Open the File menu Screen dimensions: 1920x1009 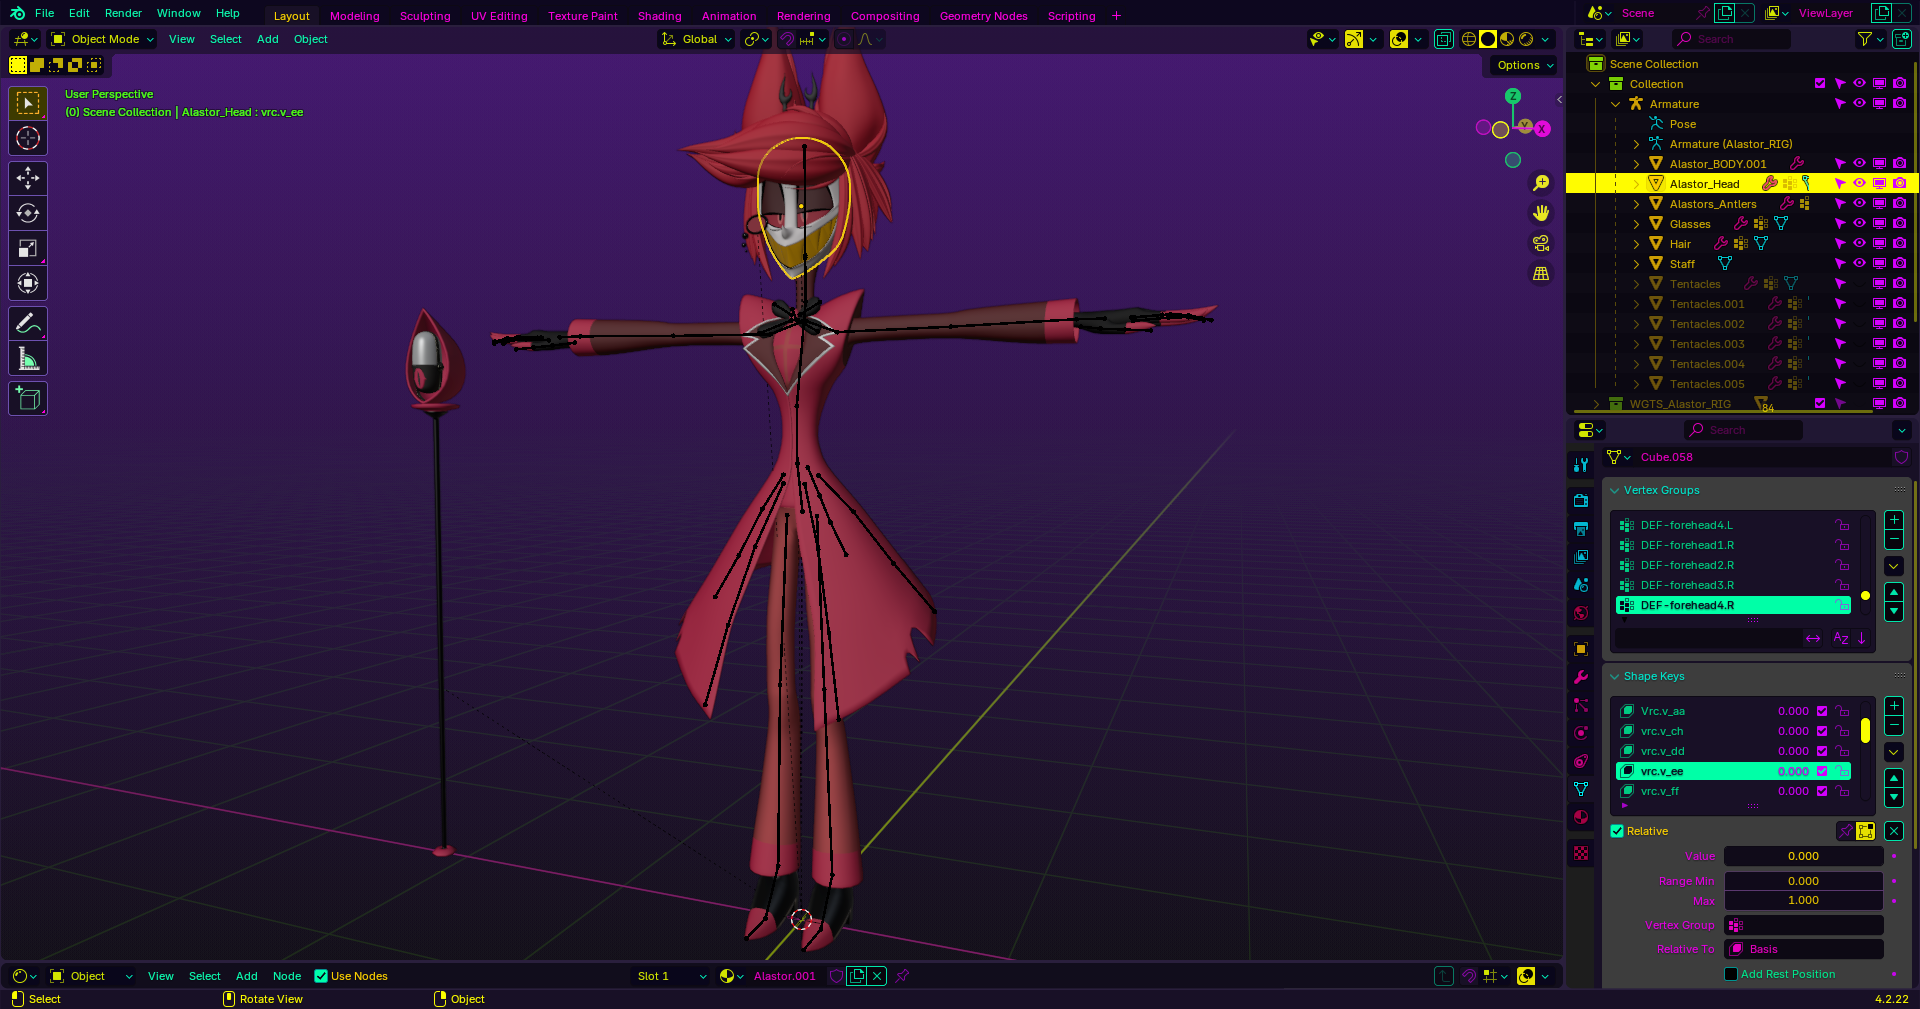44,13
